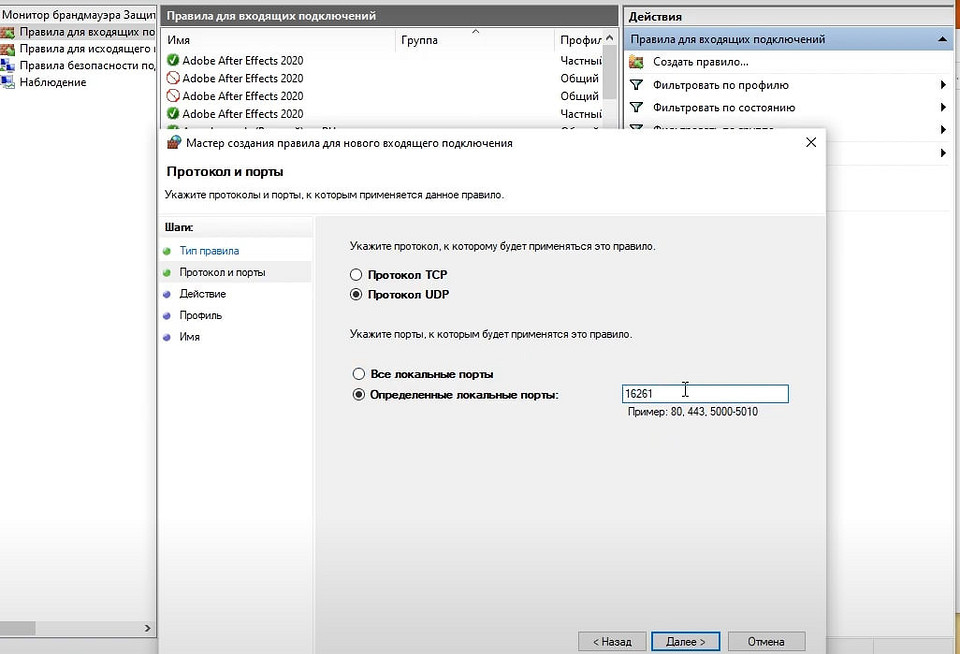Click the Create Rule (Создать правило) icon

(x=636, y=62)
